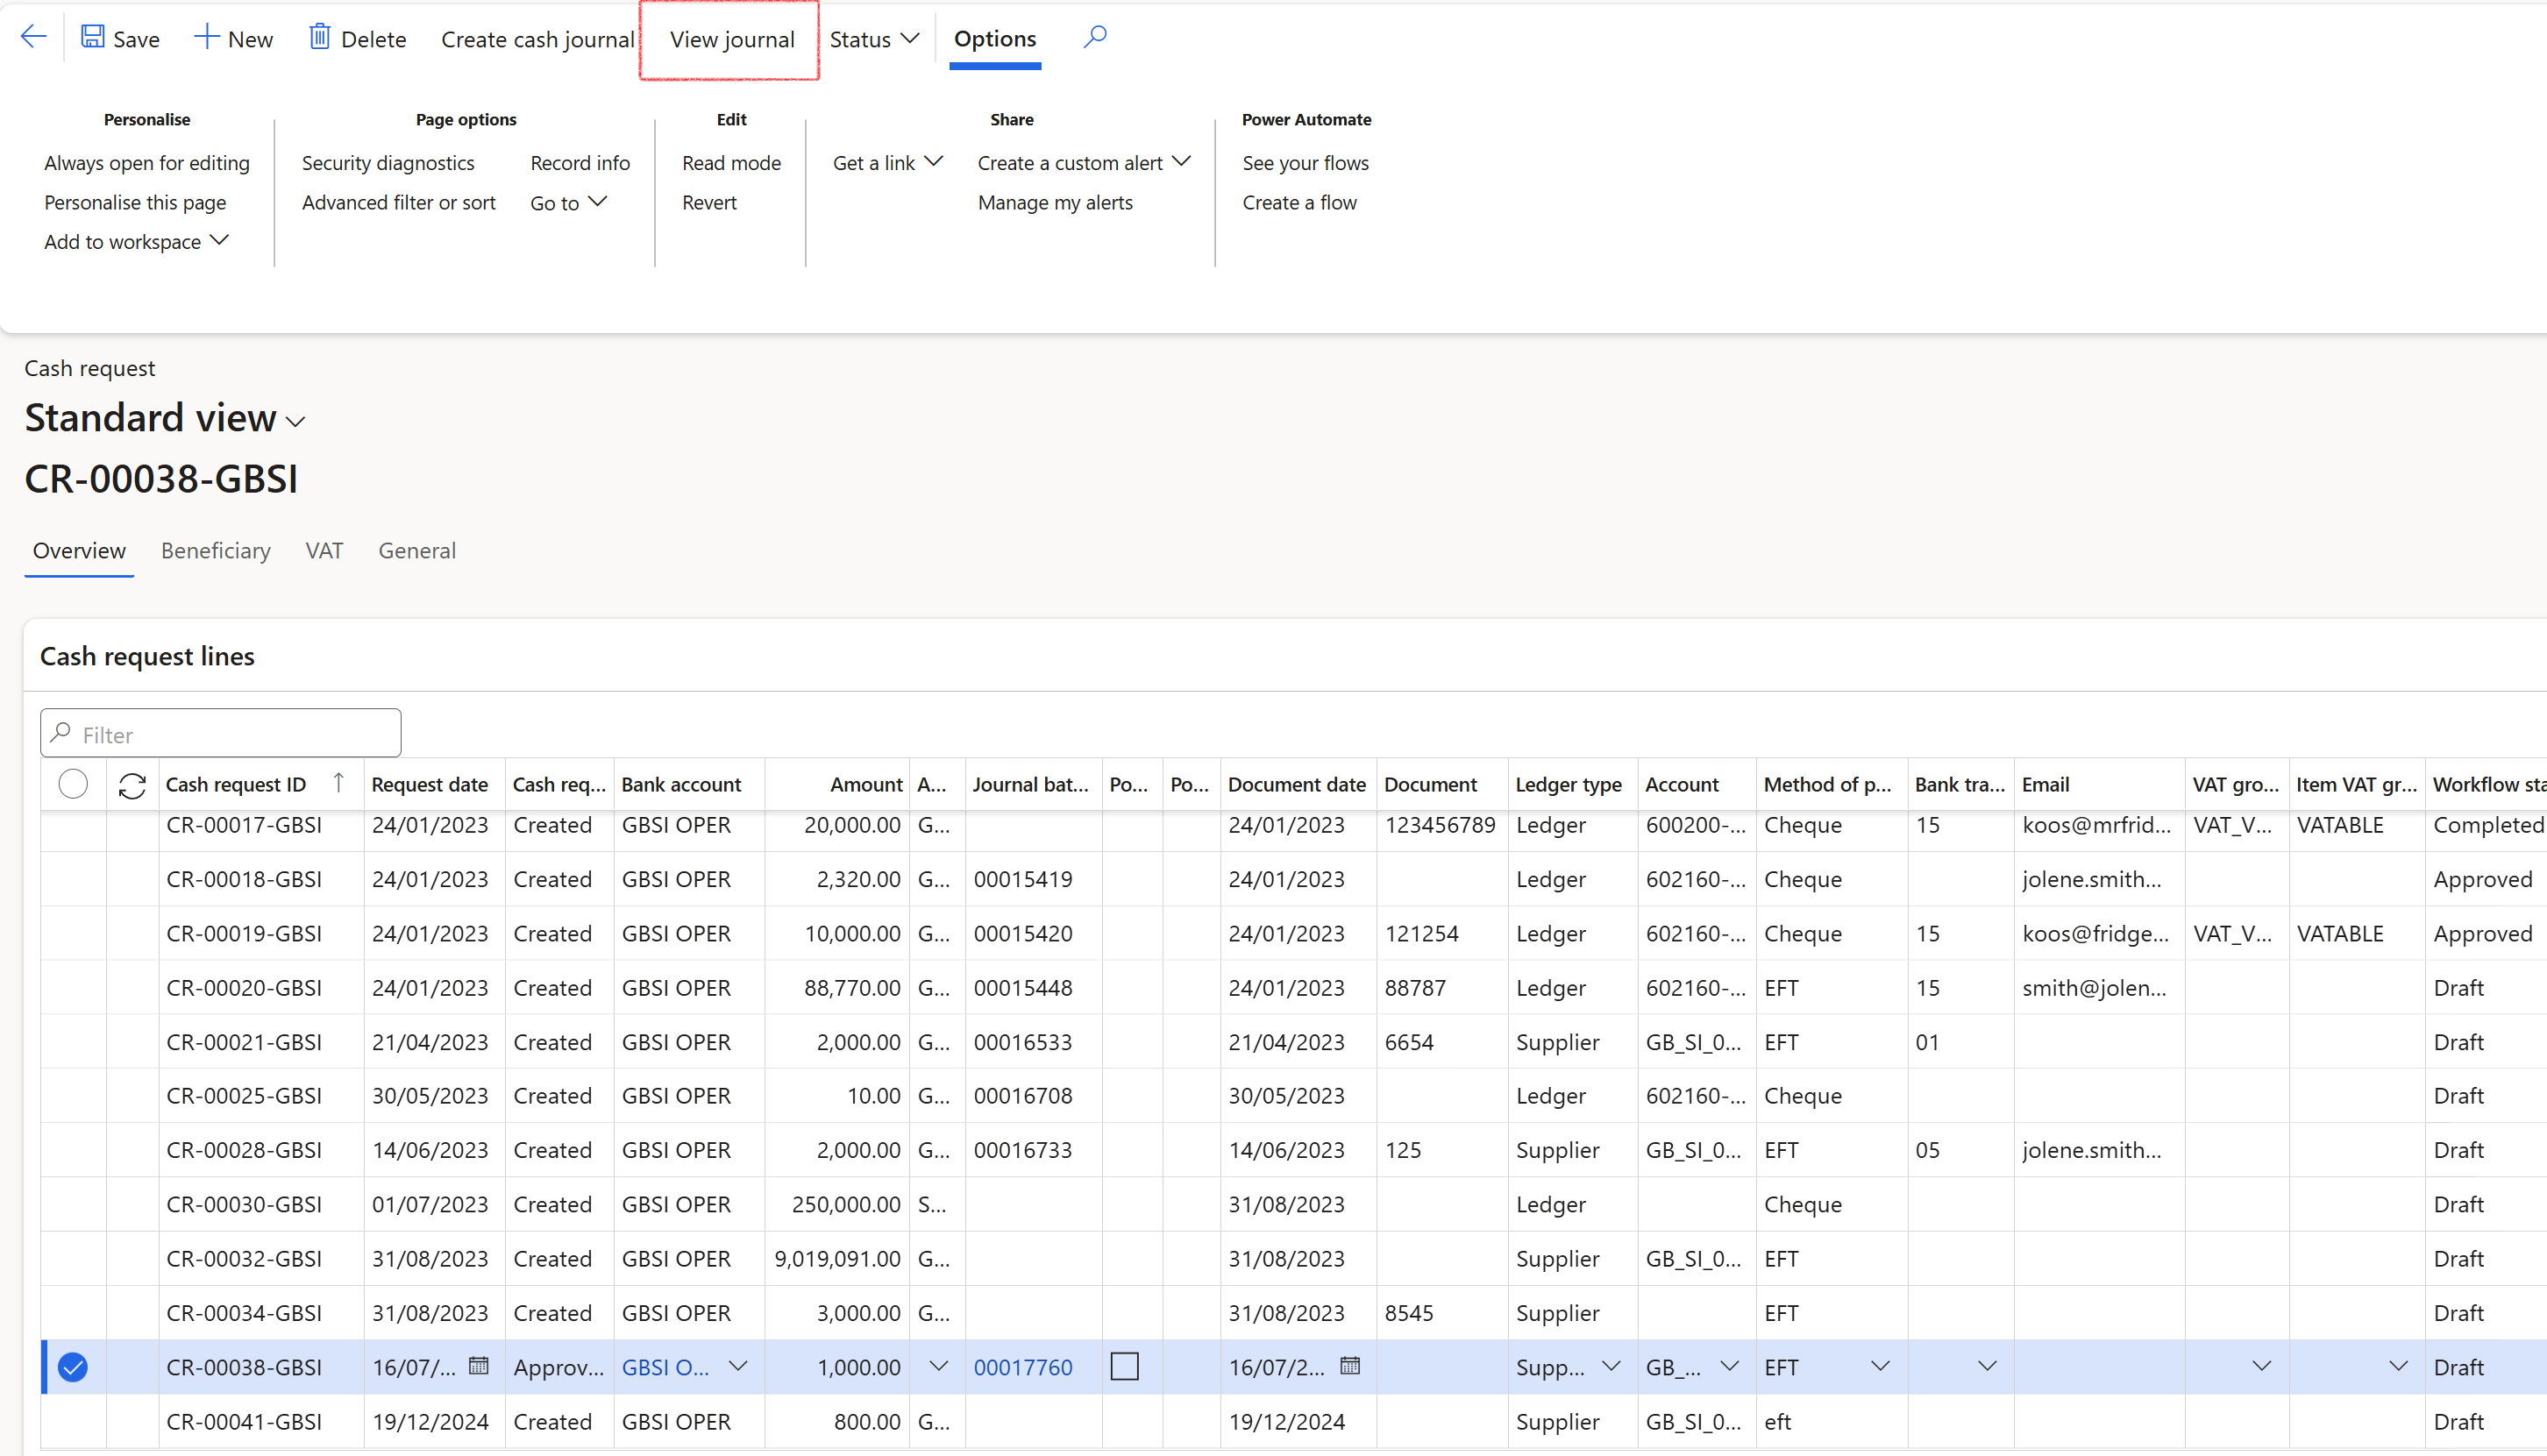Switch to Read mode
Screen dimensions: 2547x1456
[732, 163]
